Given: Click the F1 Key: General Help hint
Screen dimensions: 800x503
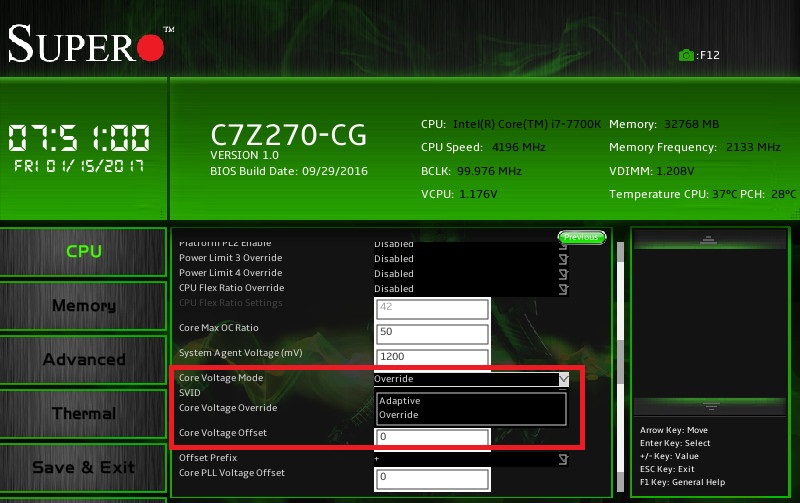Looking at the screenshot, I should click(683, 482).
